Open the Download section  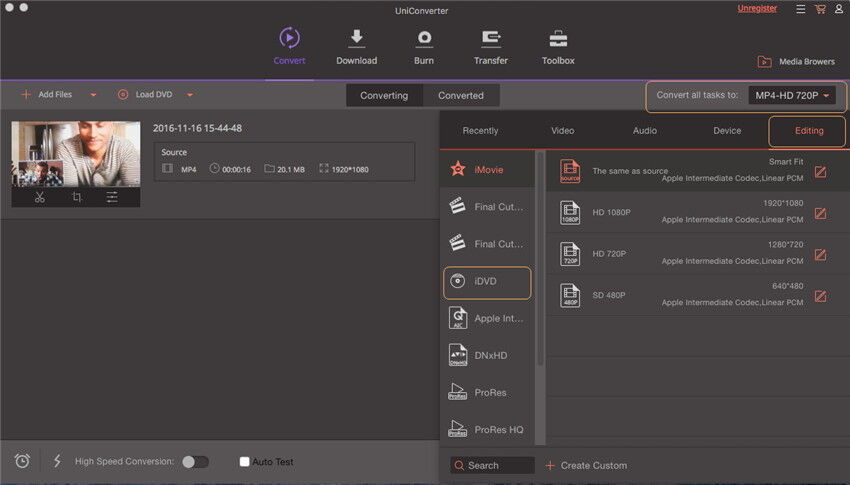pos(356,47)
